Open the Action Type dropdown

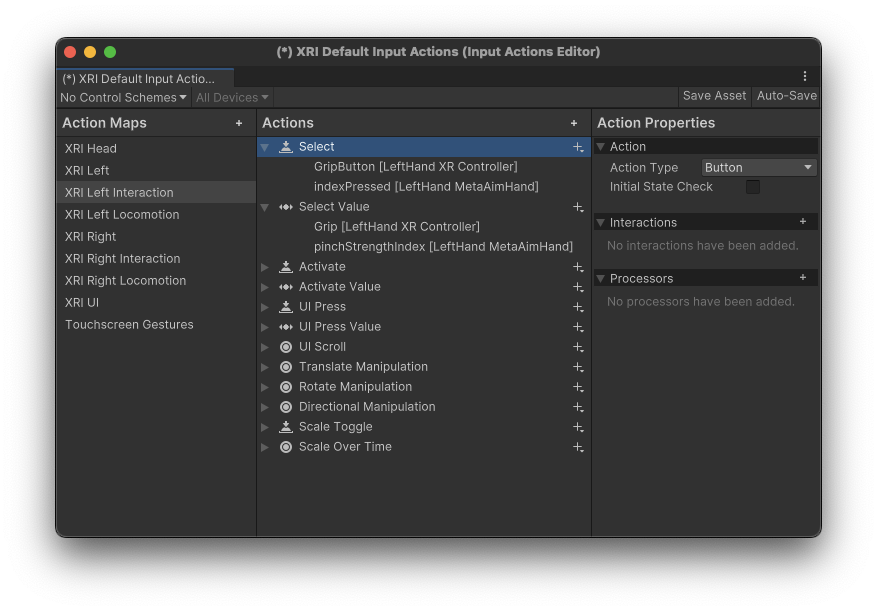pyautogui.click(x=759, y=168)
